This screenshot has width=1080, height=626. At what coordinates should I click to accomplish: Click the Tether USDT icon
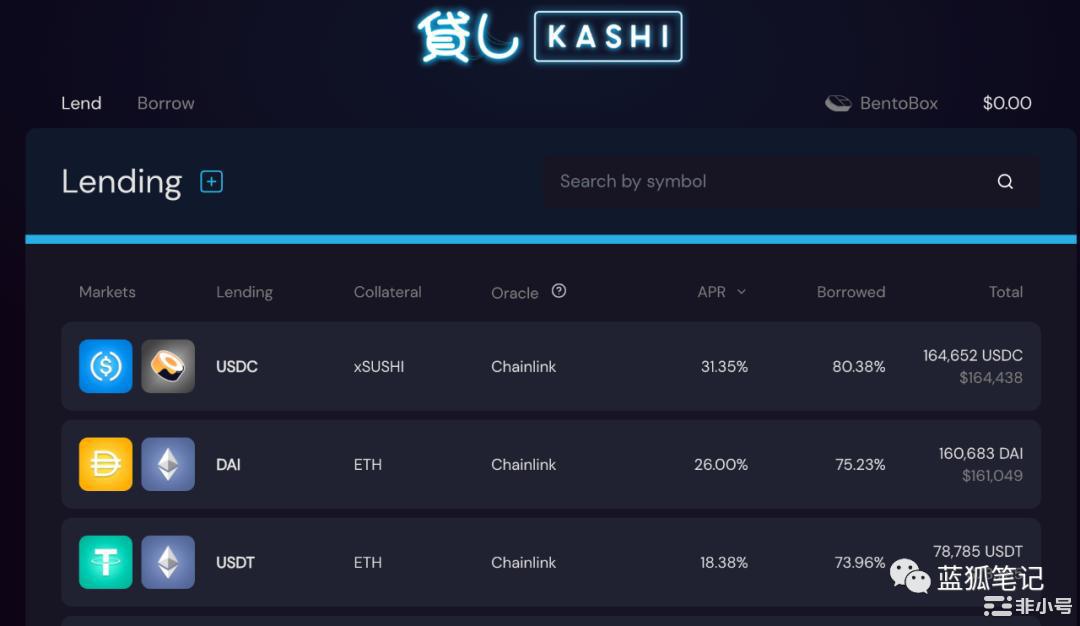coord(105,562)
